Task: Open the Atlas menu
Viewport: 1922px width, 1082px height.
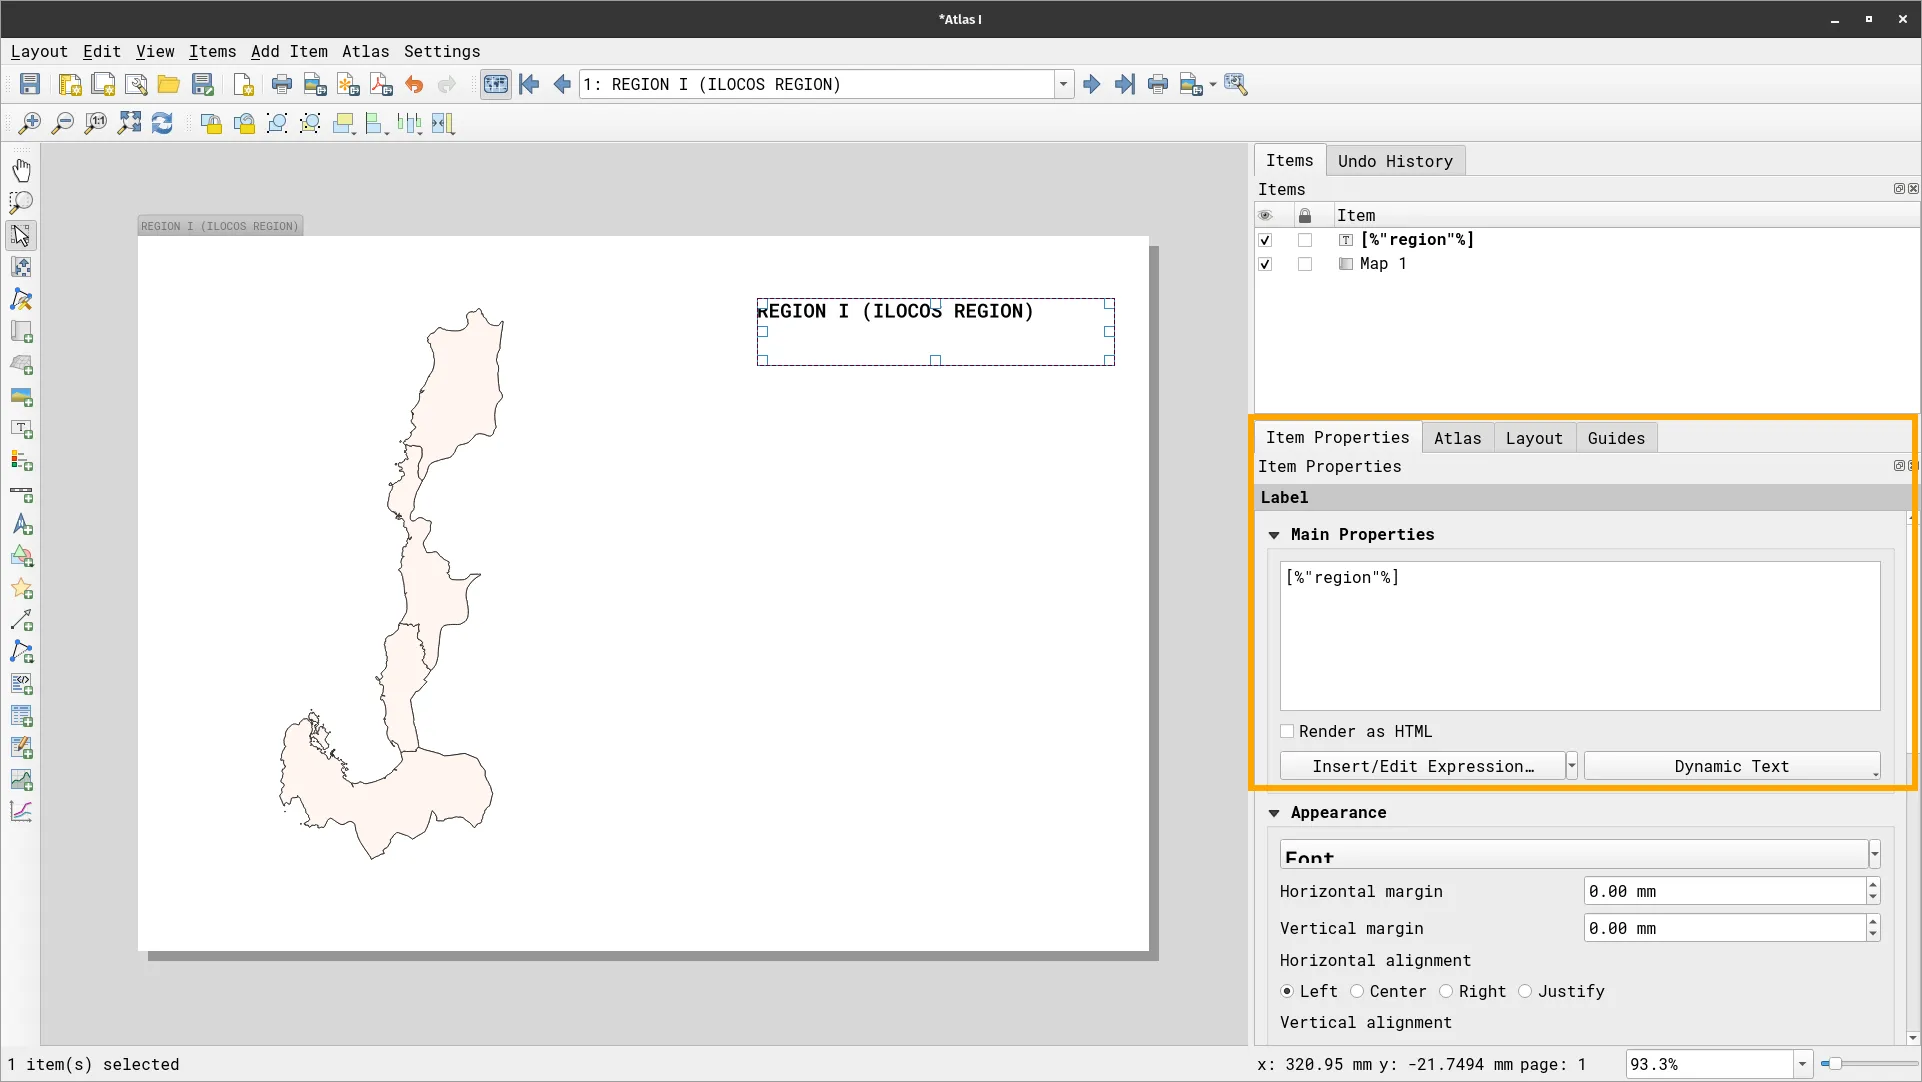Action: pyautogui.click(x=365, y=51)
